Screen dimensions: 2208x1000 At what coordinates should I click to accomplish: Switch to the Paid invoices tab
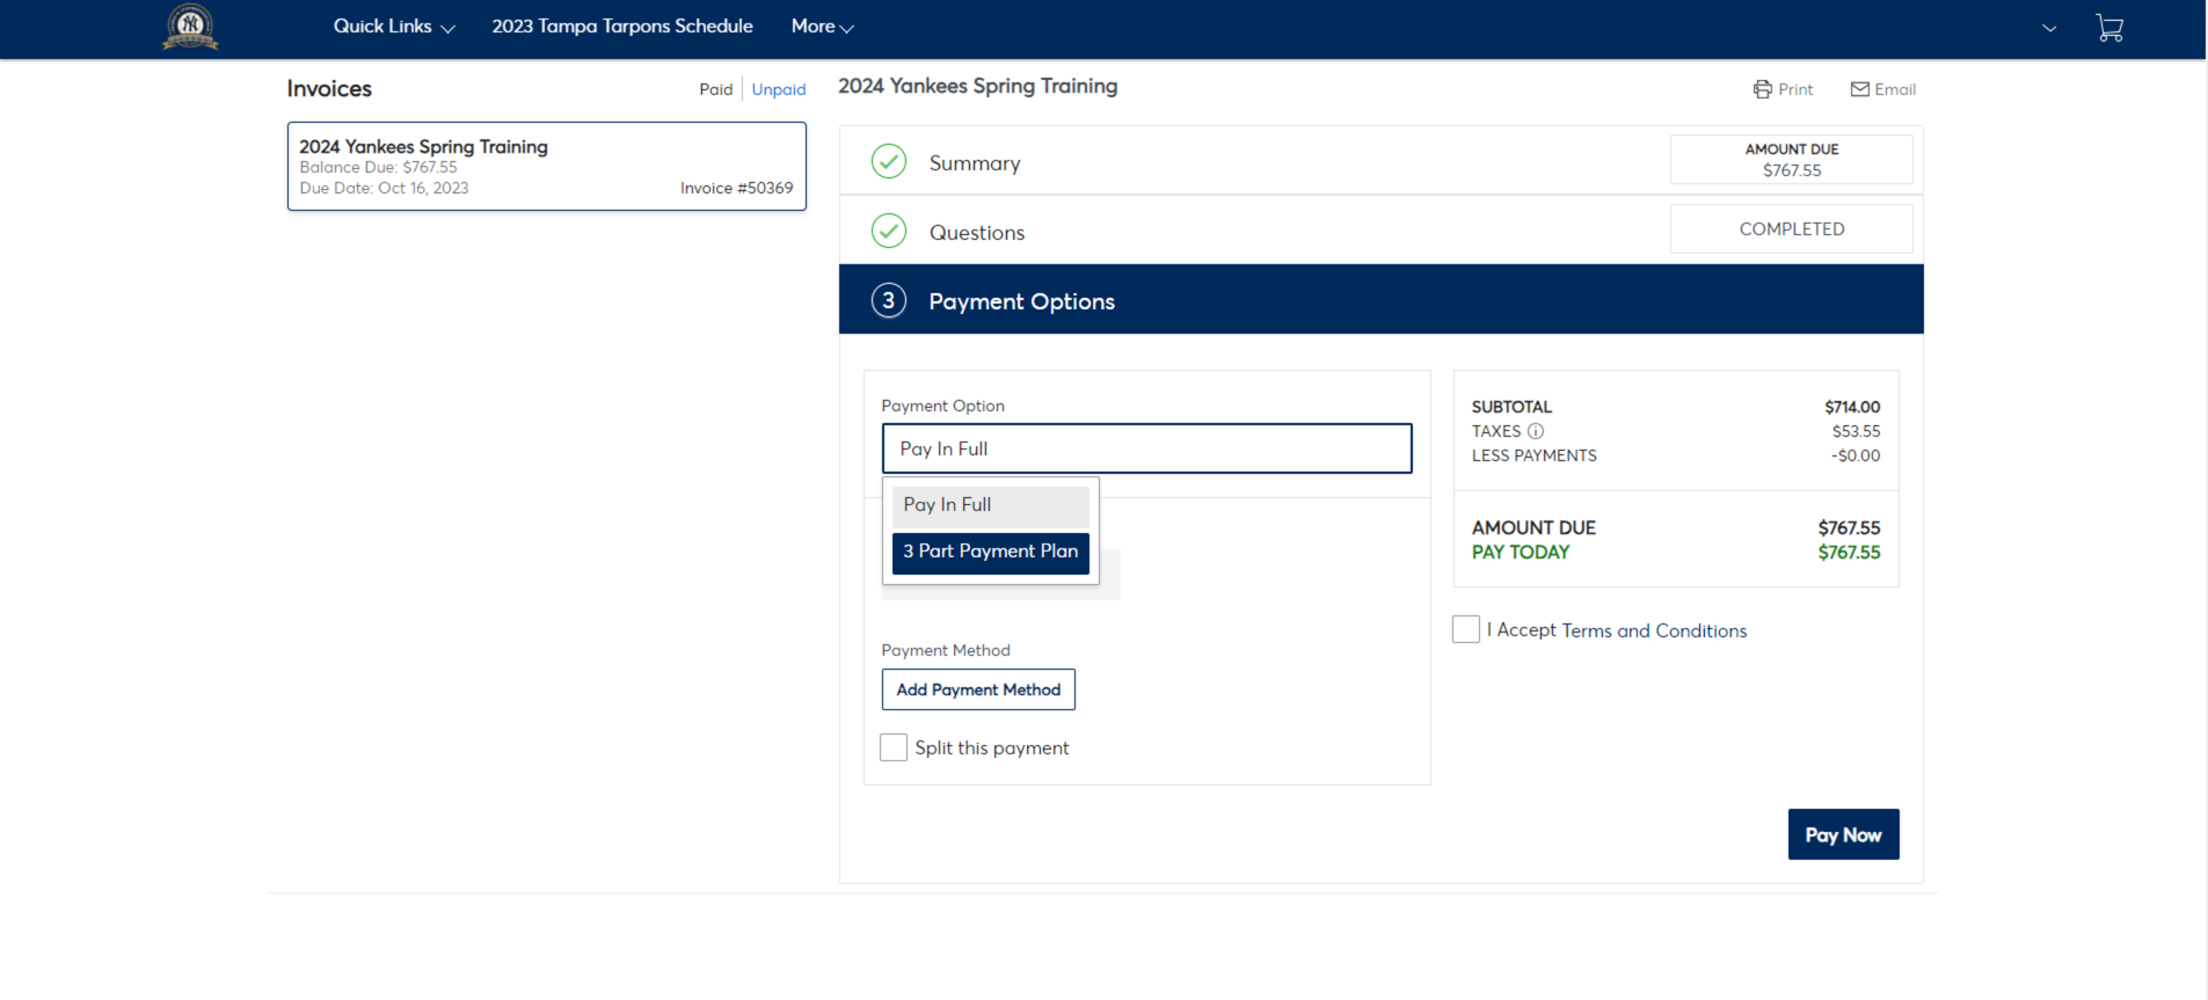coord(716,89)
